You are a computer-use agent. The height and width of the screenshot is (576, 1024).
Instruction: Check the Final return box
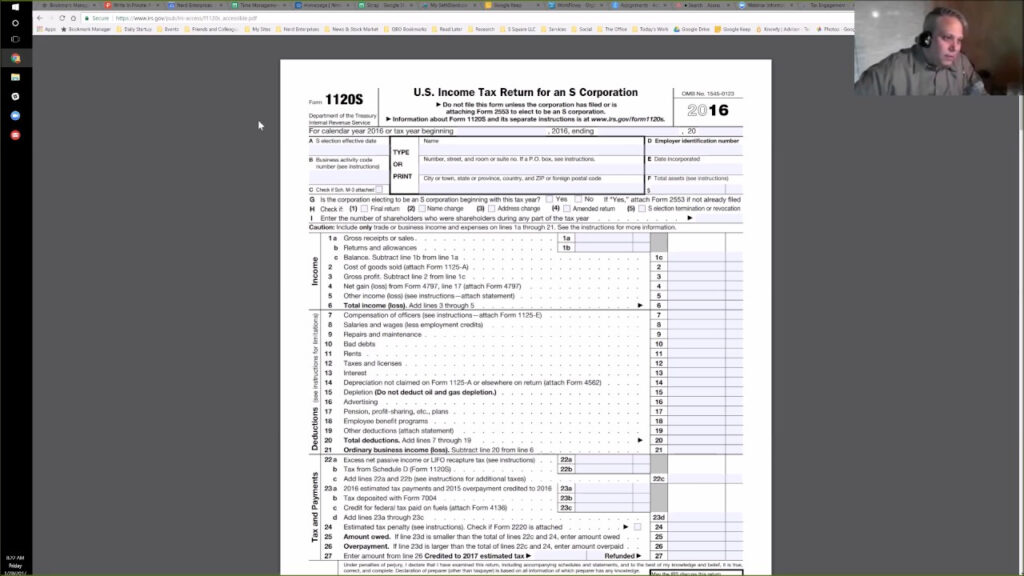tap(364, 208)
